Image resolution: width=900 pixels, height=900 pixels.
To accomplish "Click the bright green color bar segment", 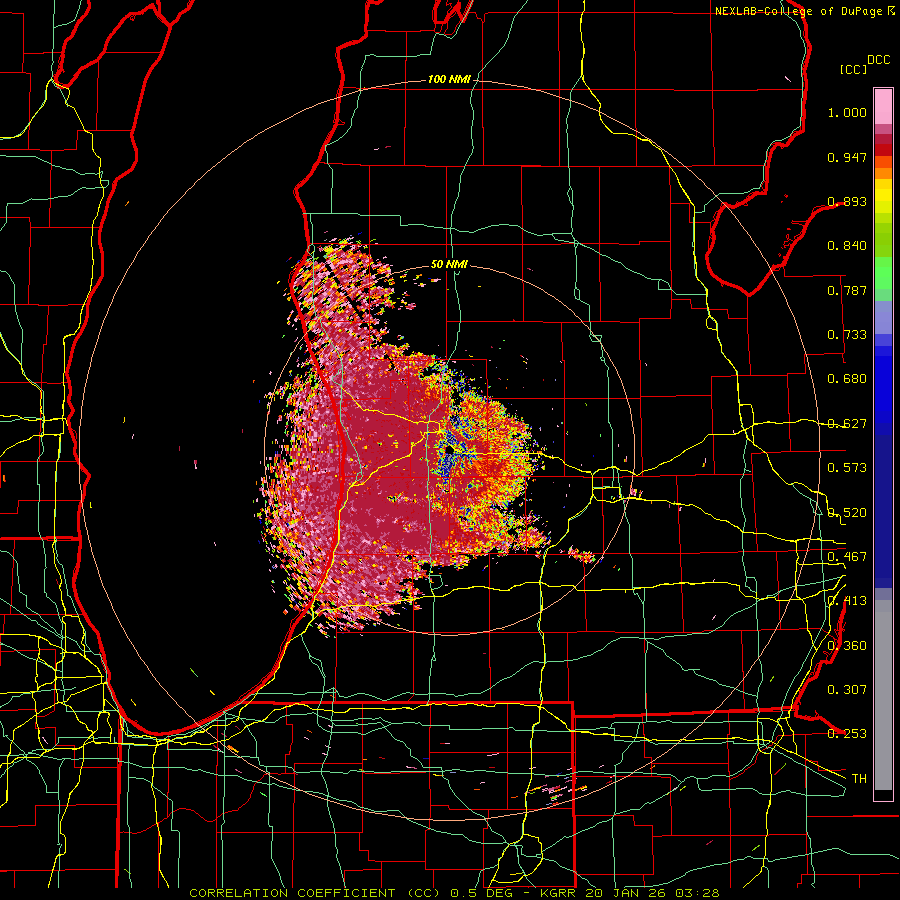I will (x=883, y=273).
